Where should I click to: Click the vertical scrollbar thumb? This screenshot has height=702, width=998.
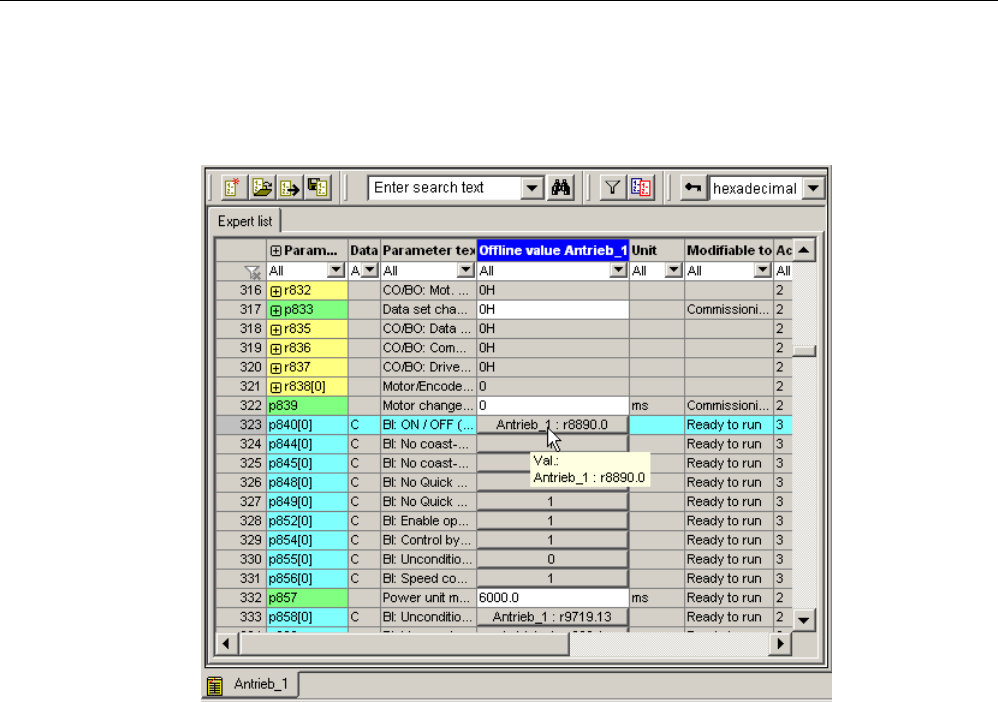coord(804,351)
